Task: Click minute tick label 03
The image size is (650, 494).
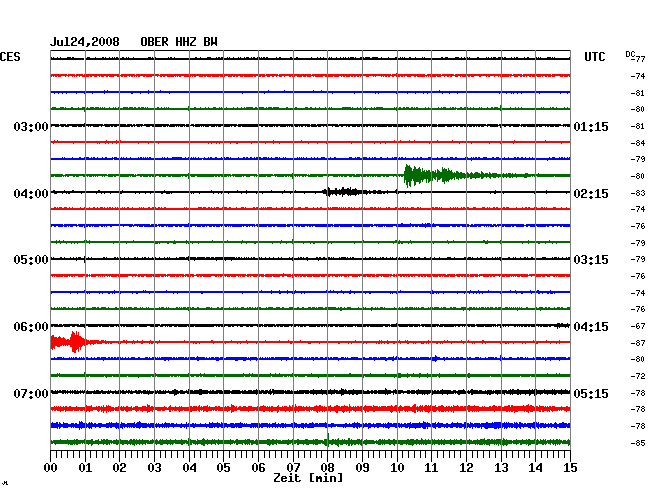Action: tap(154, 467)
